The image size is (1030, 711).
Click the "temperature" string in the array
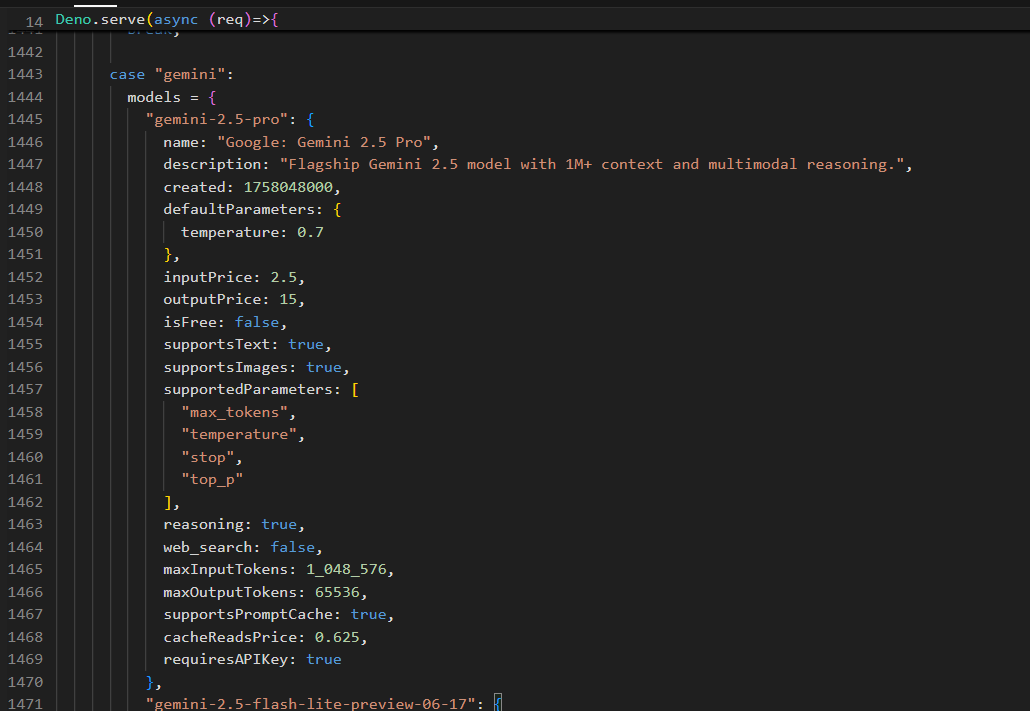(239, 434)
